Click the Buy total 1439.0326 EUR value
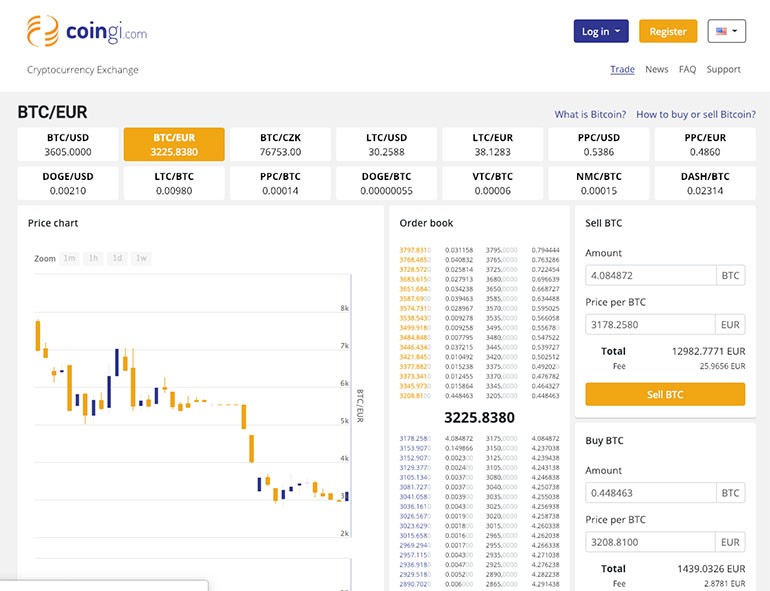 [x=711, y=569]
